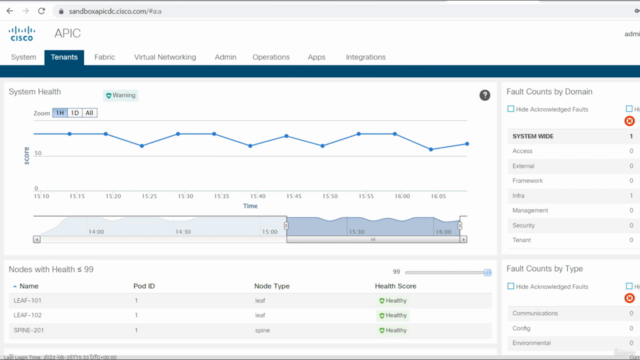The image size is (640, 360).
Task: Select the 1D zoom range
Action: coord(75,113)
